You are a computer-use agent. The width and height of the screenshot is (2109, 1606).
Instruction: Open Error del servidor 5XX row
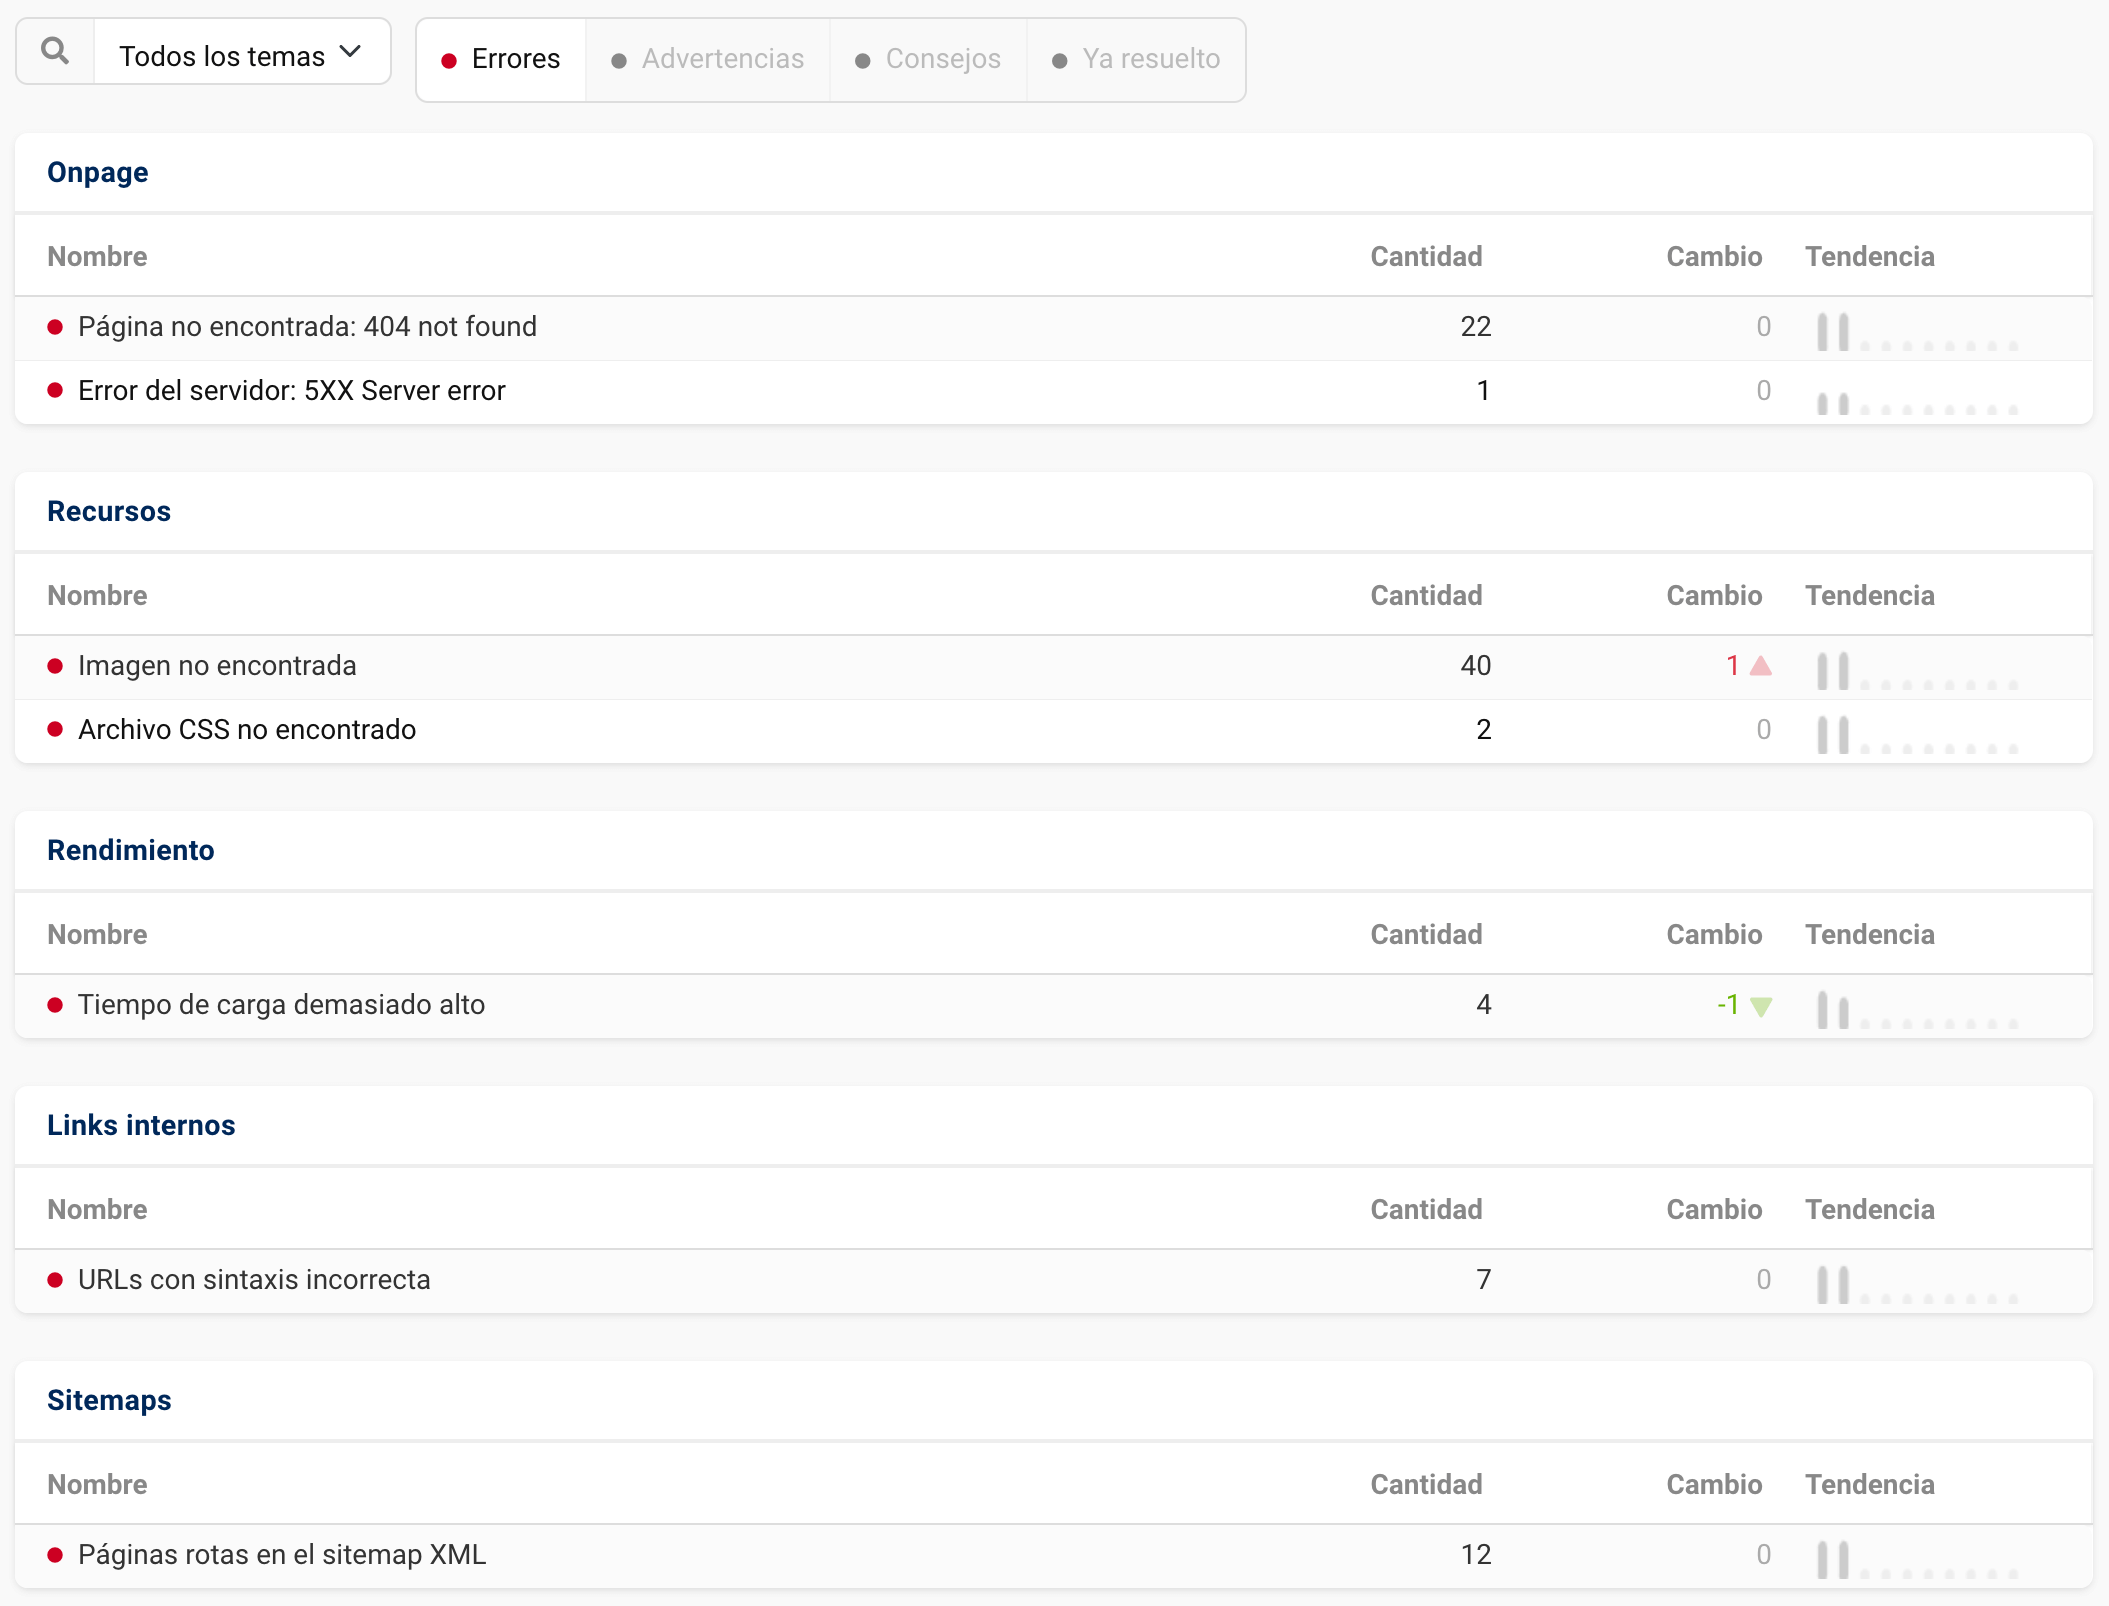coord(292,391)
